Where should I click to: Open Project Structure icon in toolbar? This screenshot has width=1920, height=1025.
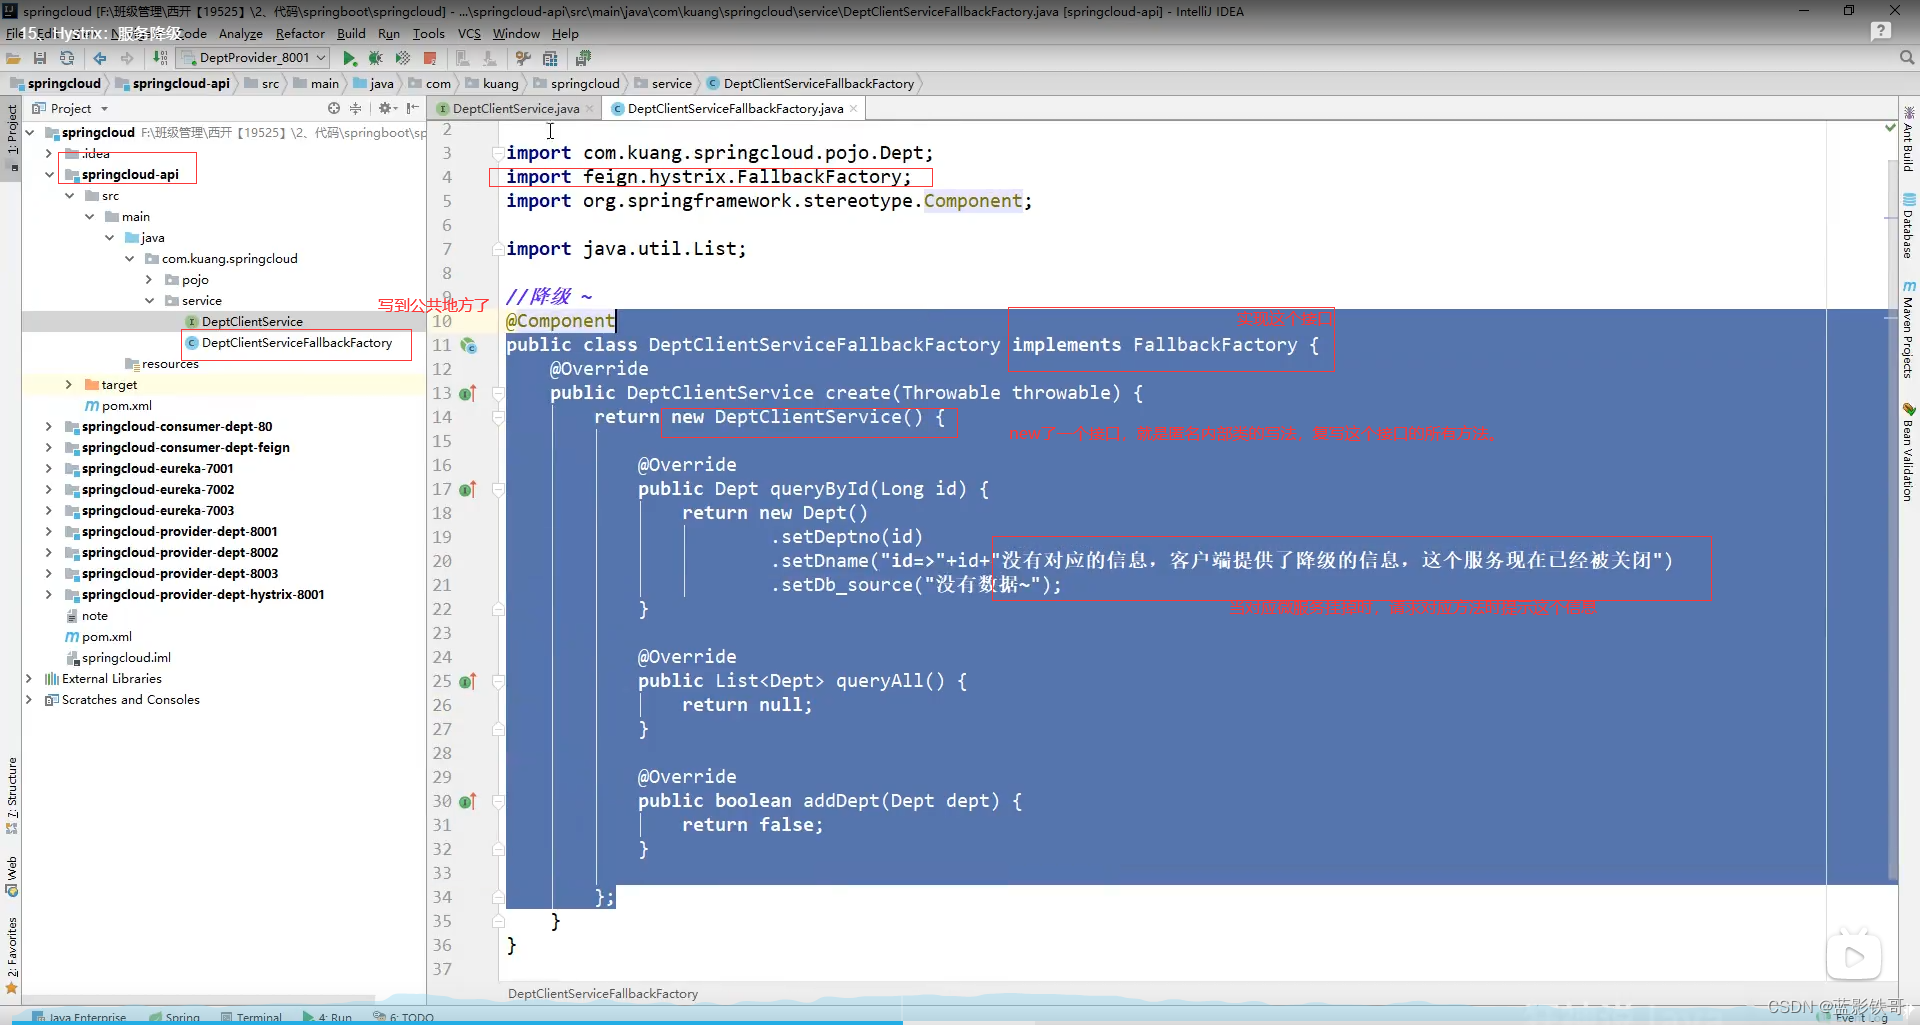[550, 58]
